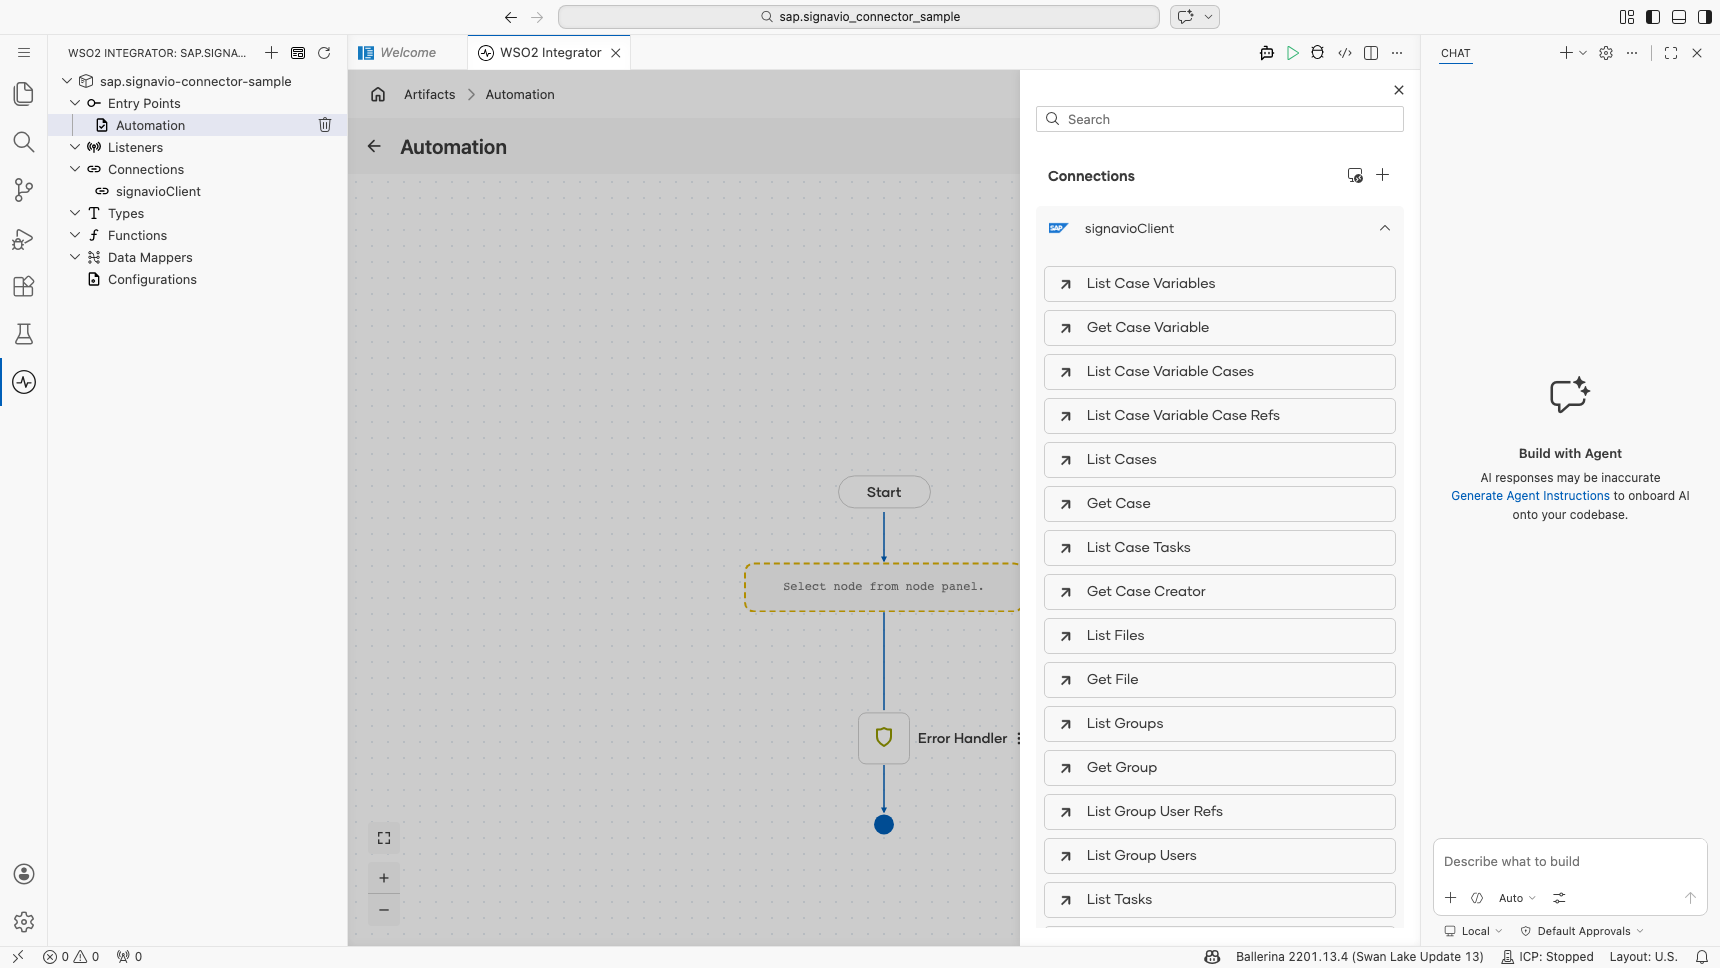Go back using Automation back arrow
This screenshot has width=1720, height=968.
[374, 146]
